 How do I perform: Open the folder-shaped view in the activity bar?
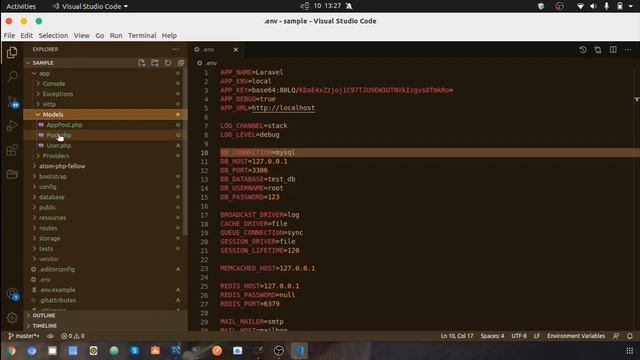pos(12,174)
